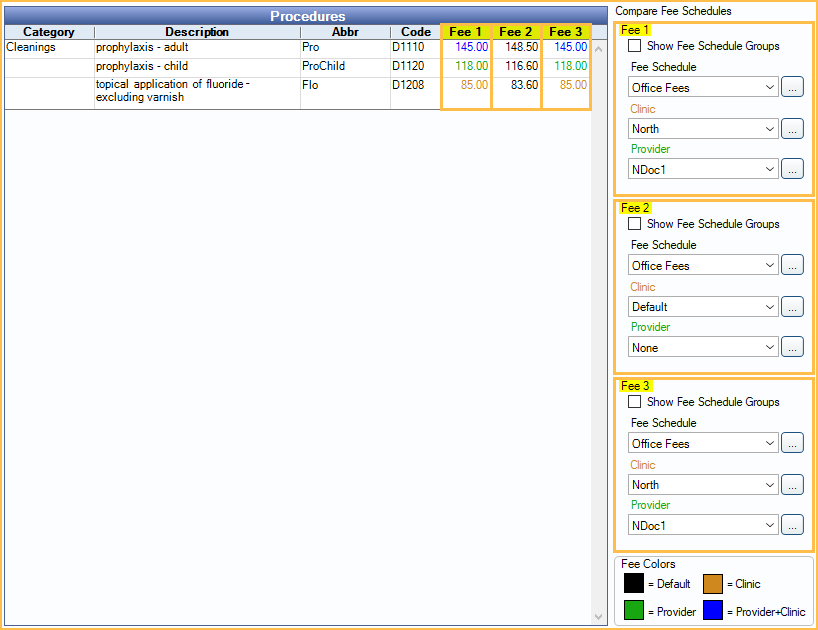Click the Category column header

coord(49,32)
